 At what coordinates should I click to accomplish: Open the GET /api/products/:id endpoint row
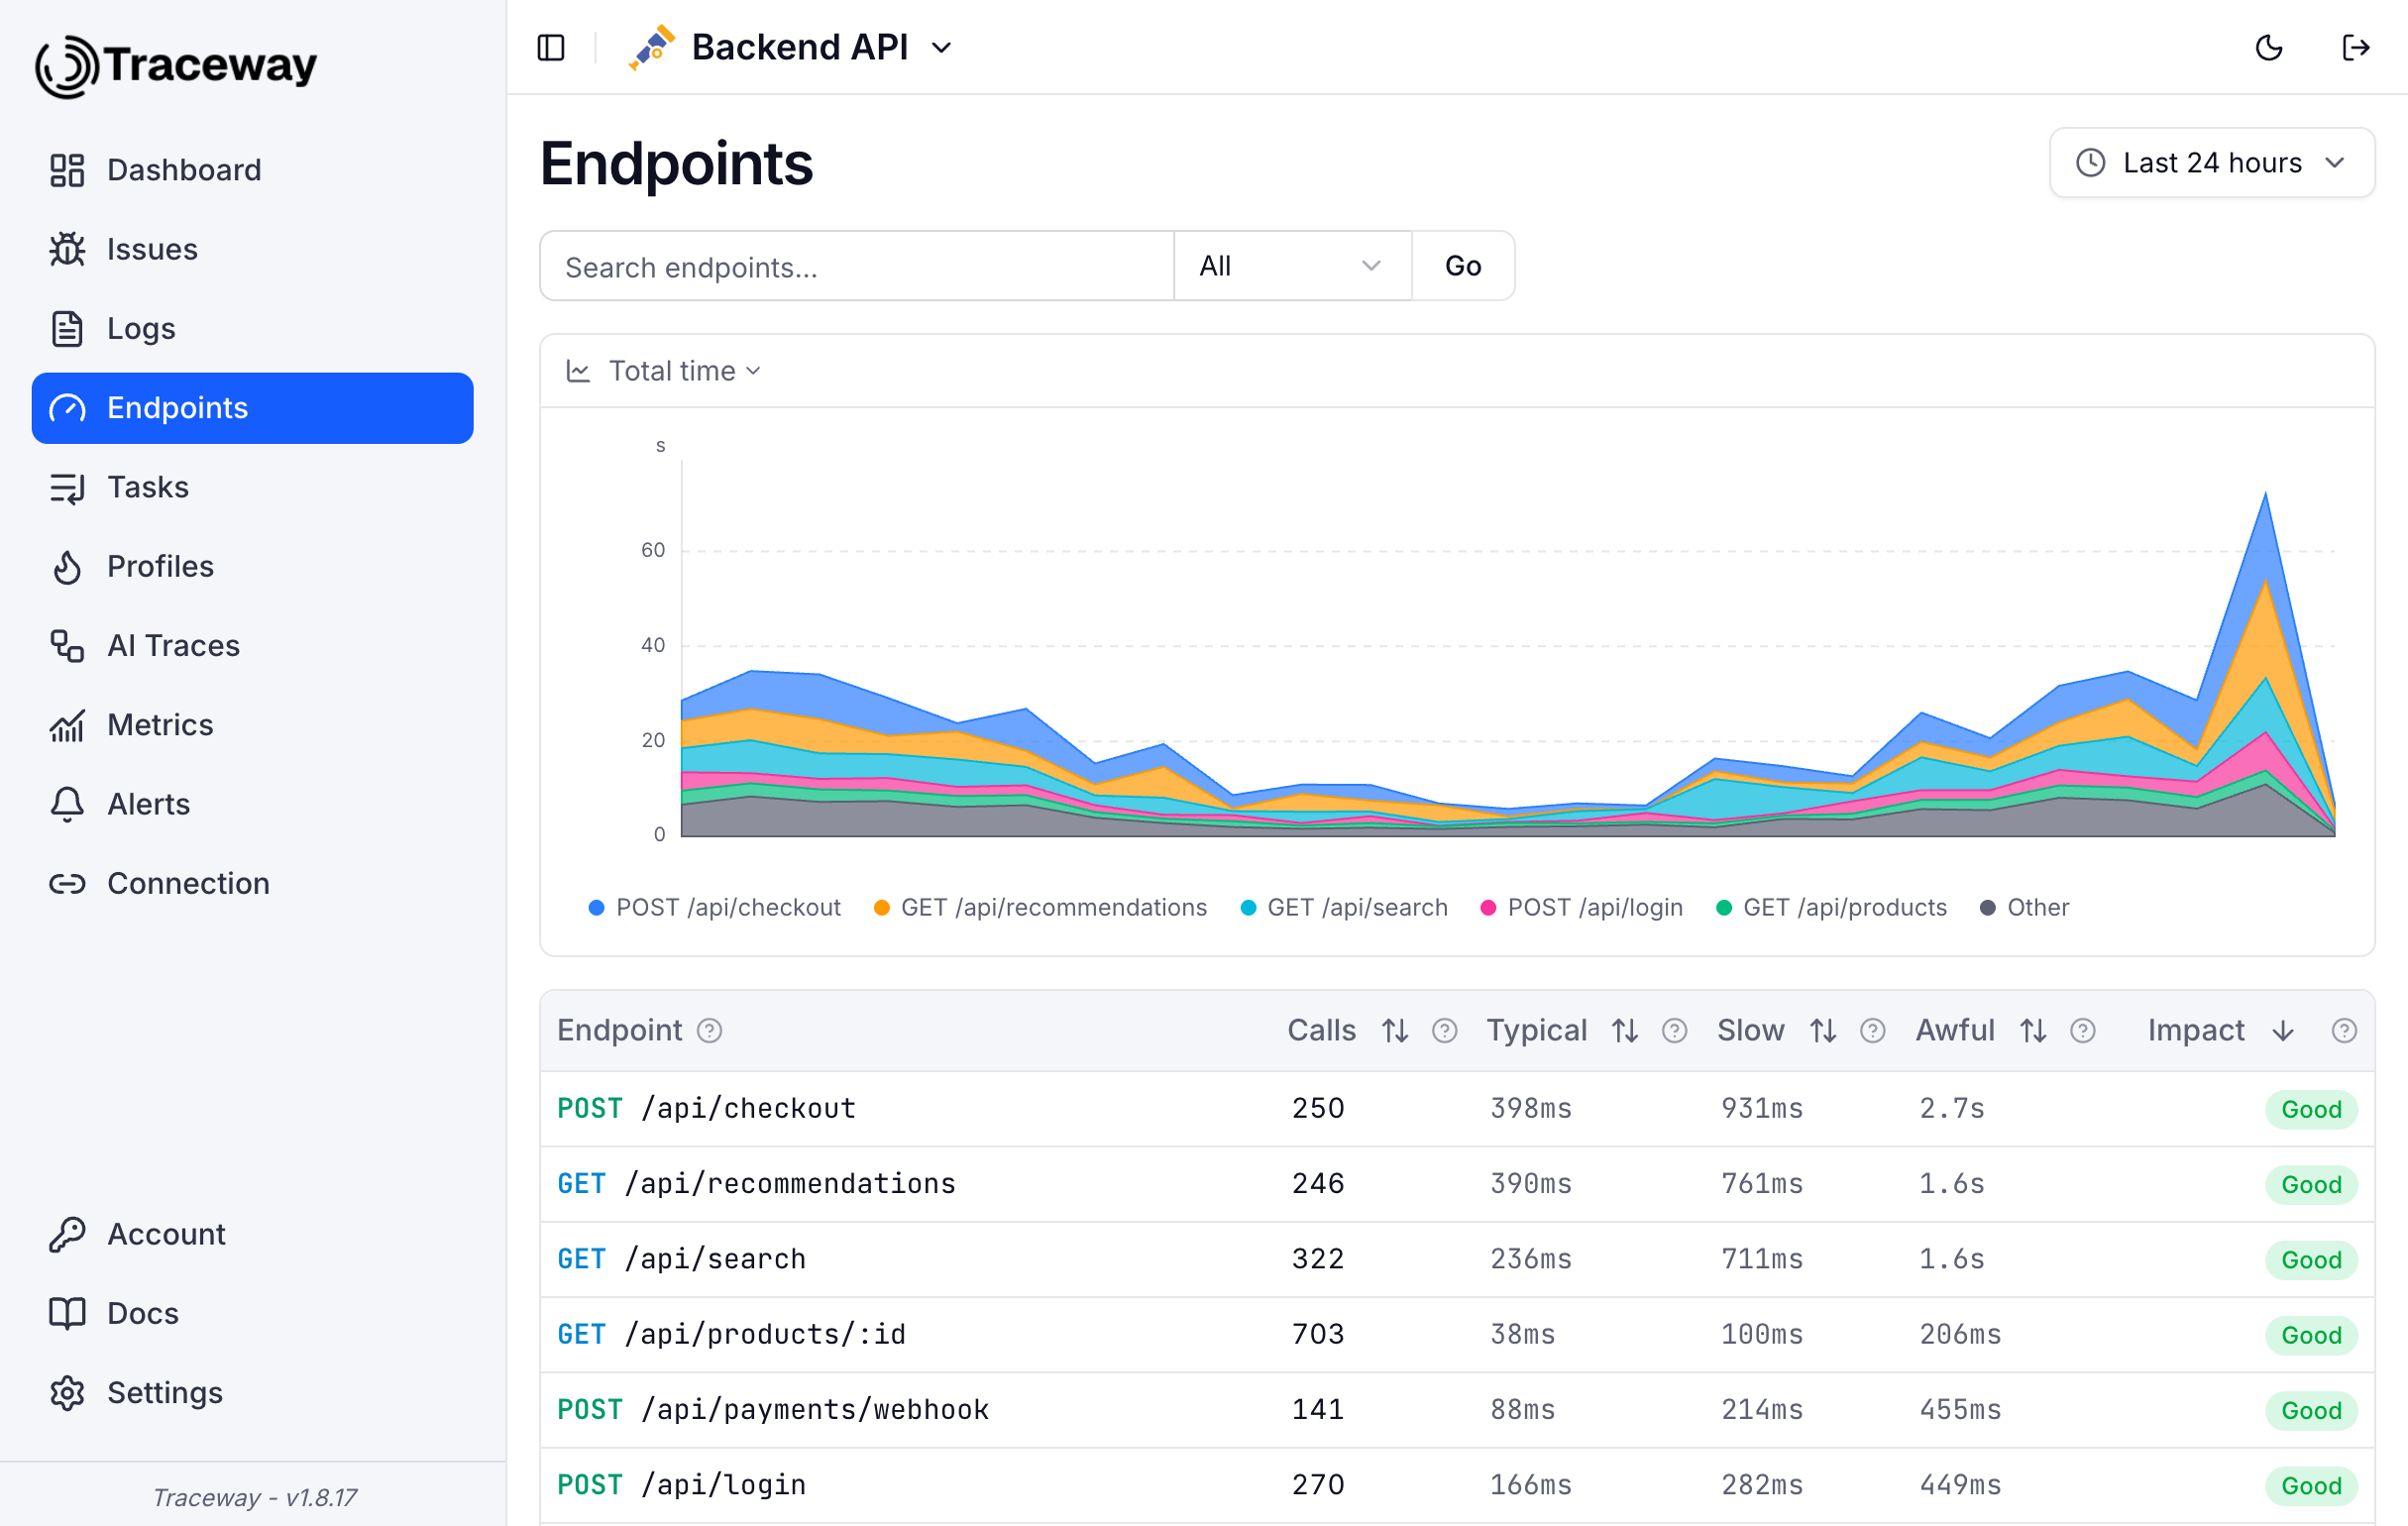(1457, 1334)
